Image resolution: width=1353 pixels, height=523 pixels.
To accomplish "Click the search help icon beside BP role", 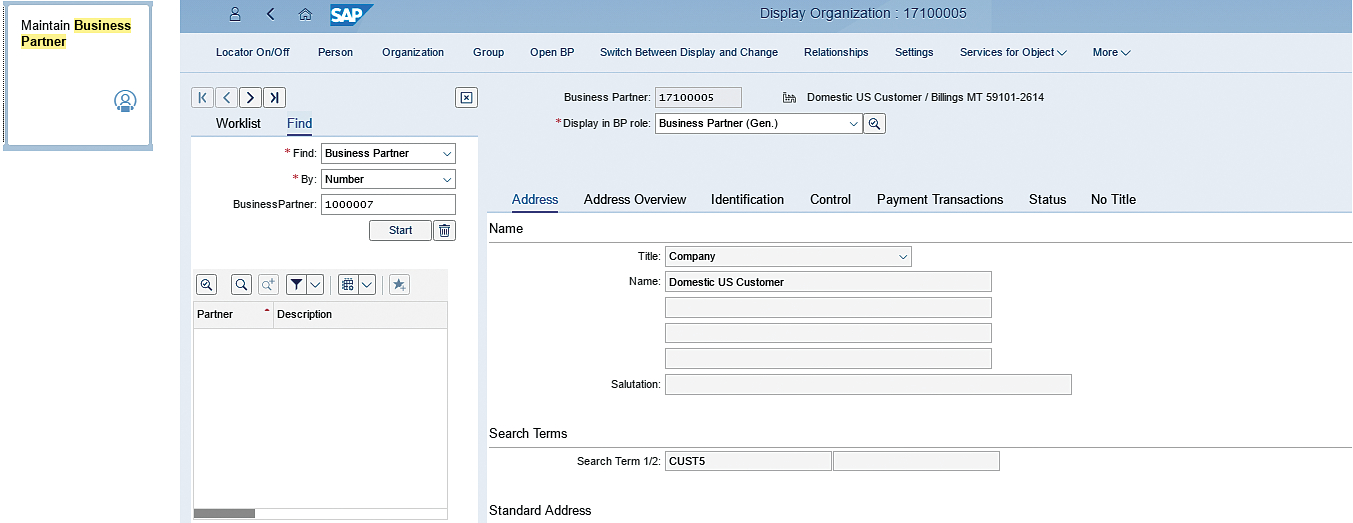I will pos(874,124).
